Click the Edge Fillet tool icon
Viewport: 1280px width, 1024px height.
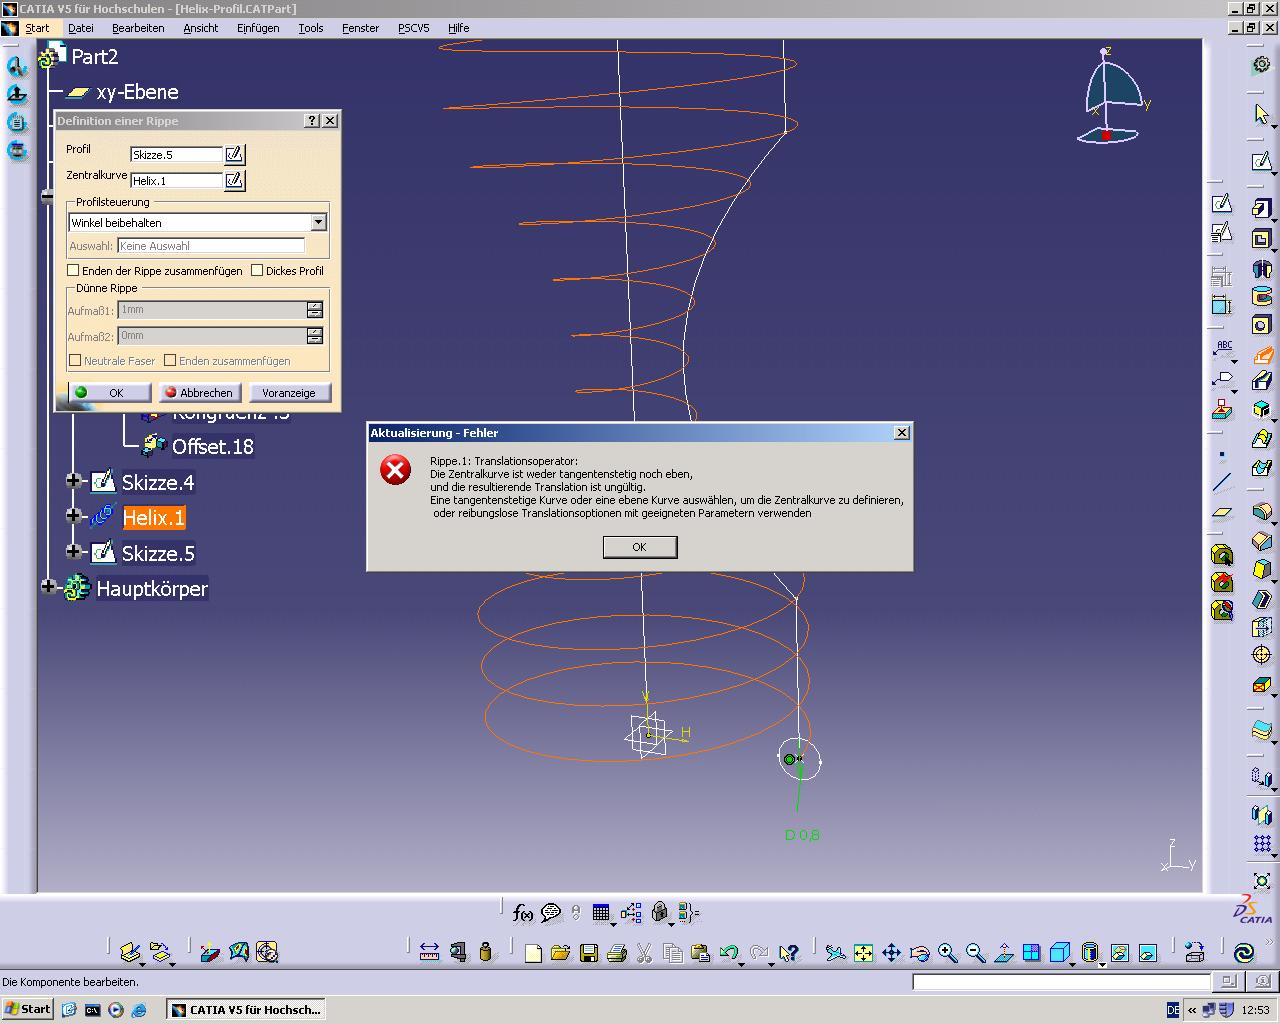tap(1262, 512)
